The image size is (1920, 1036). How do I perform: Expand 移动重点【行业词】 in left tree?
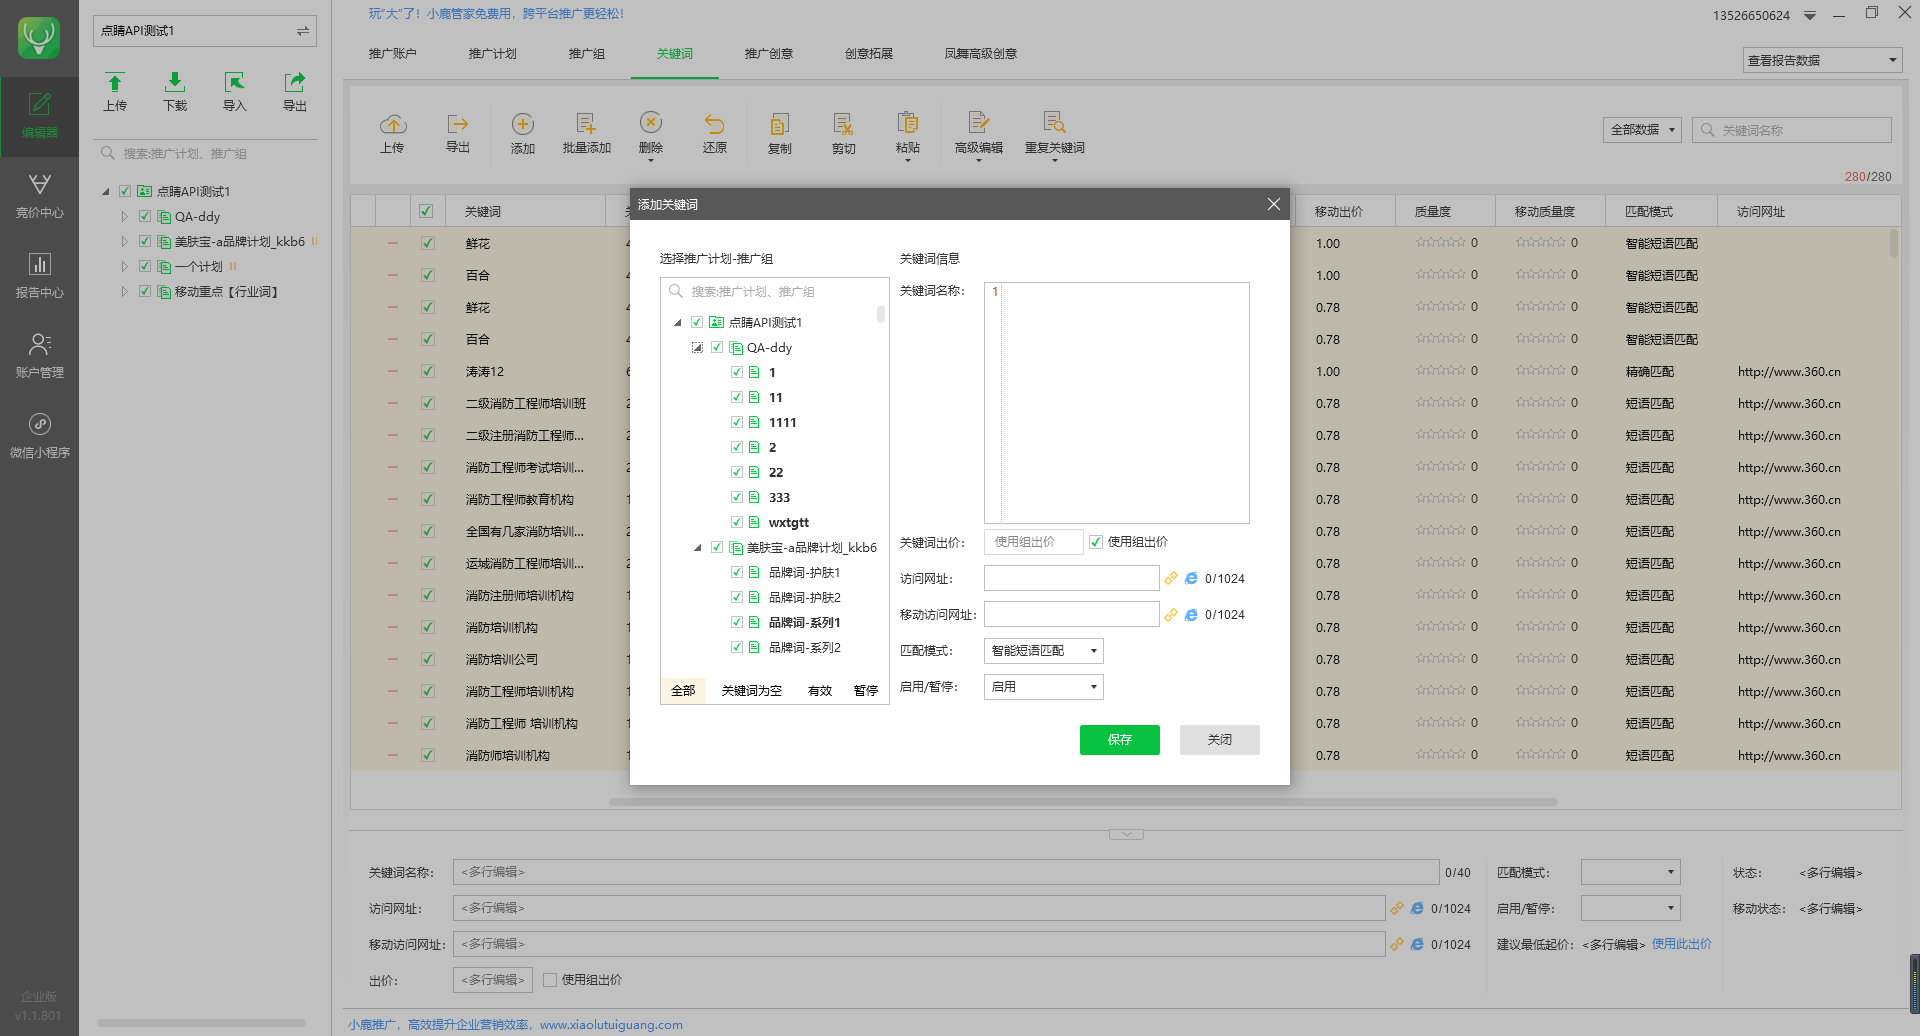pyautogui.click(x=125, y=291)
